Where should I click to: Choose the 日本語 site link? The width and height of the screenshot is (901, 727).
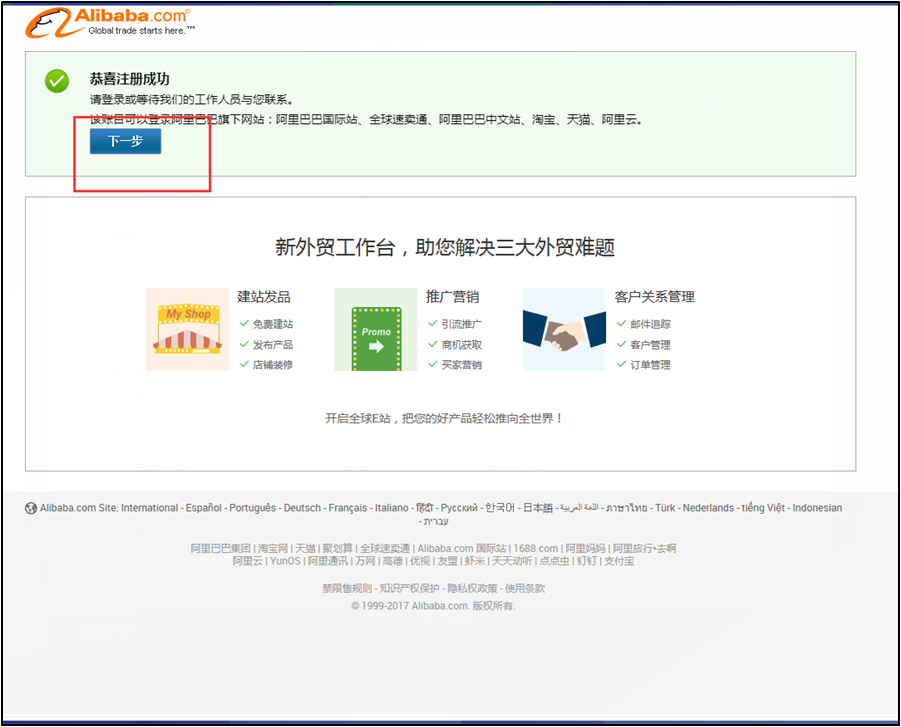[538, 508]
